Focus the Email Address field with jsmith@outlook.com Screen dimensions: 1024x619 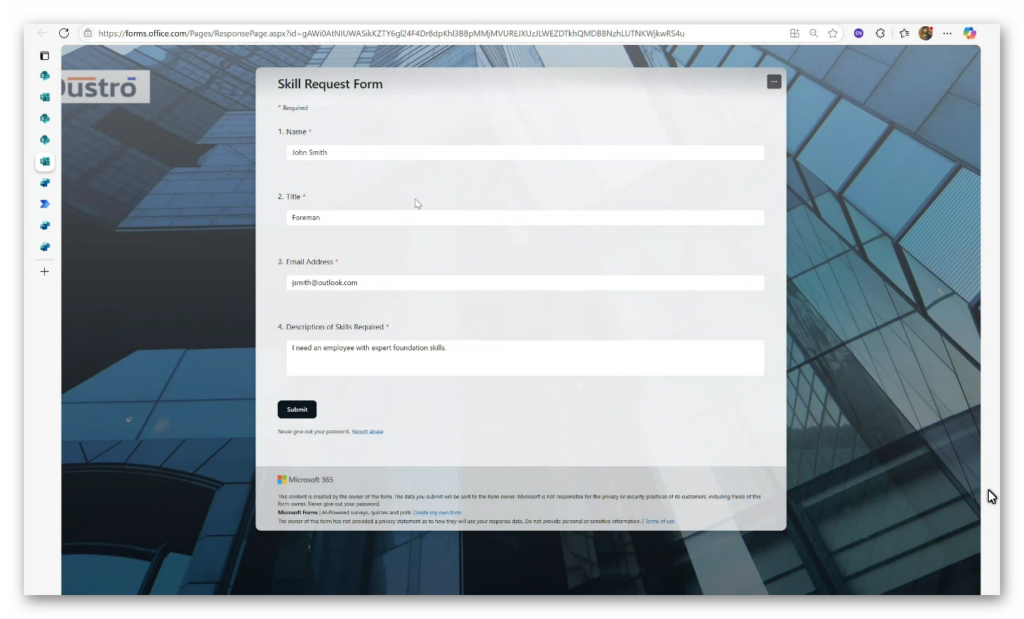point(525,283)
